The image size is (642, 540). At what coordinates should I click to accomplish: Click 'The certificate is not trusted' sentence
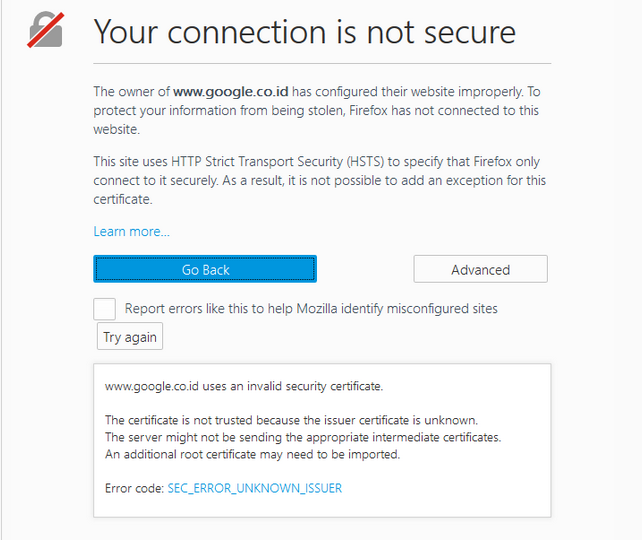click(291, 420)
